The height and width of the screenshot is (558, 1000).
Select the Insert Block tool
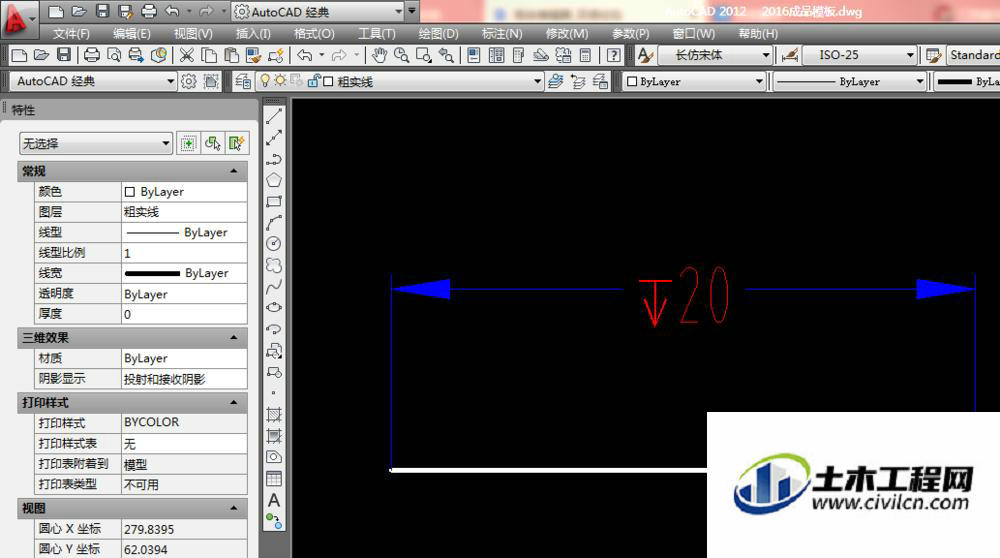(x=274, y=351)
